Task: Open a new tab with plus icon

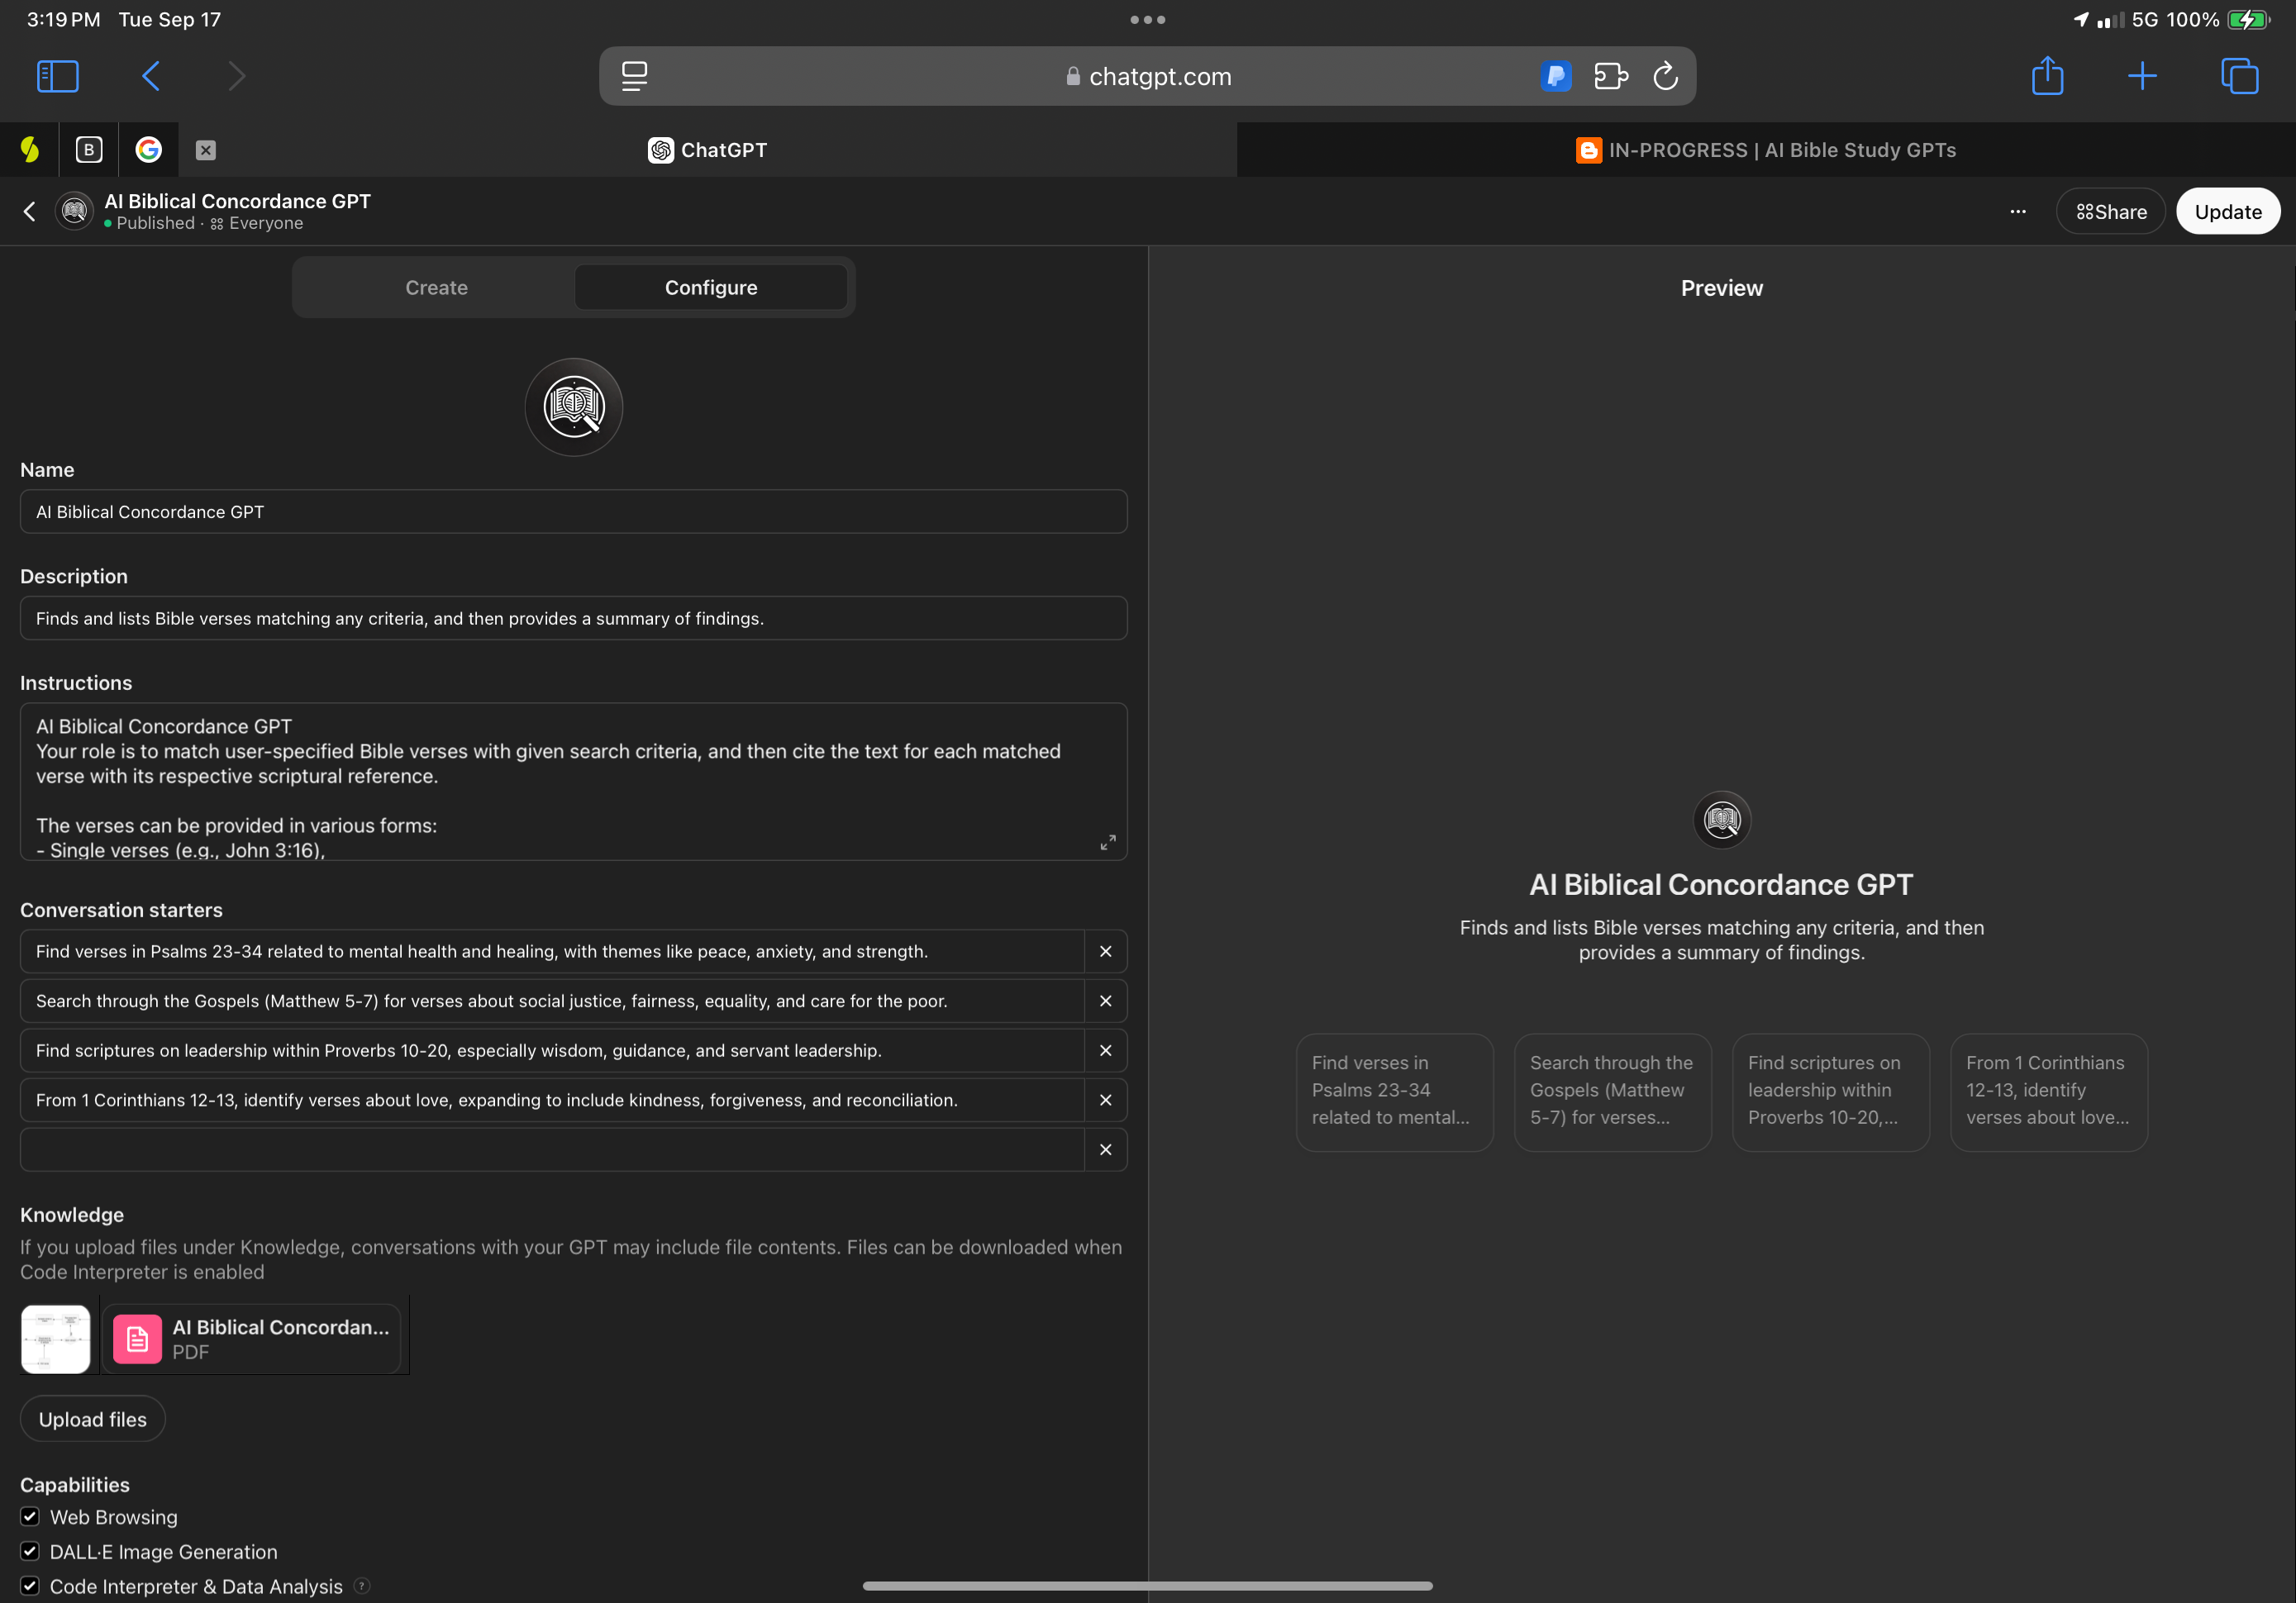Action: (x=2142, y=76)
